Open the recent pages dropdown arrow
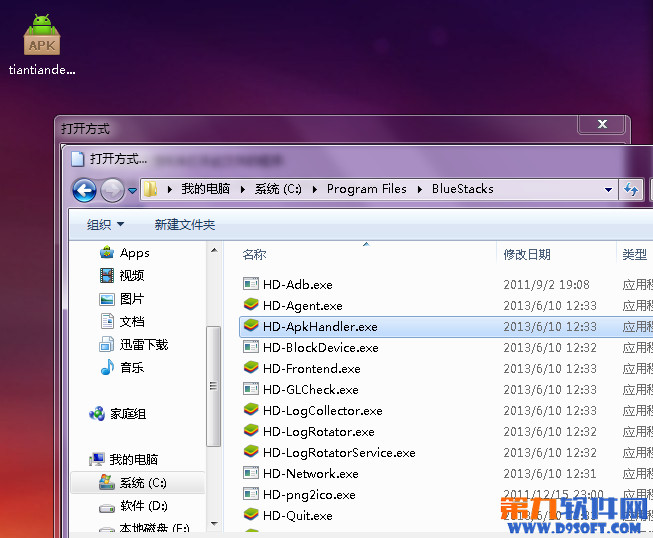The height and width of the screenshot is (538, 653). point(132,191)
